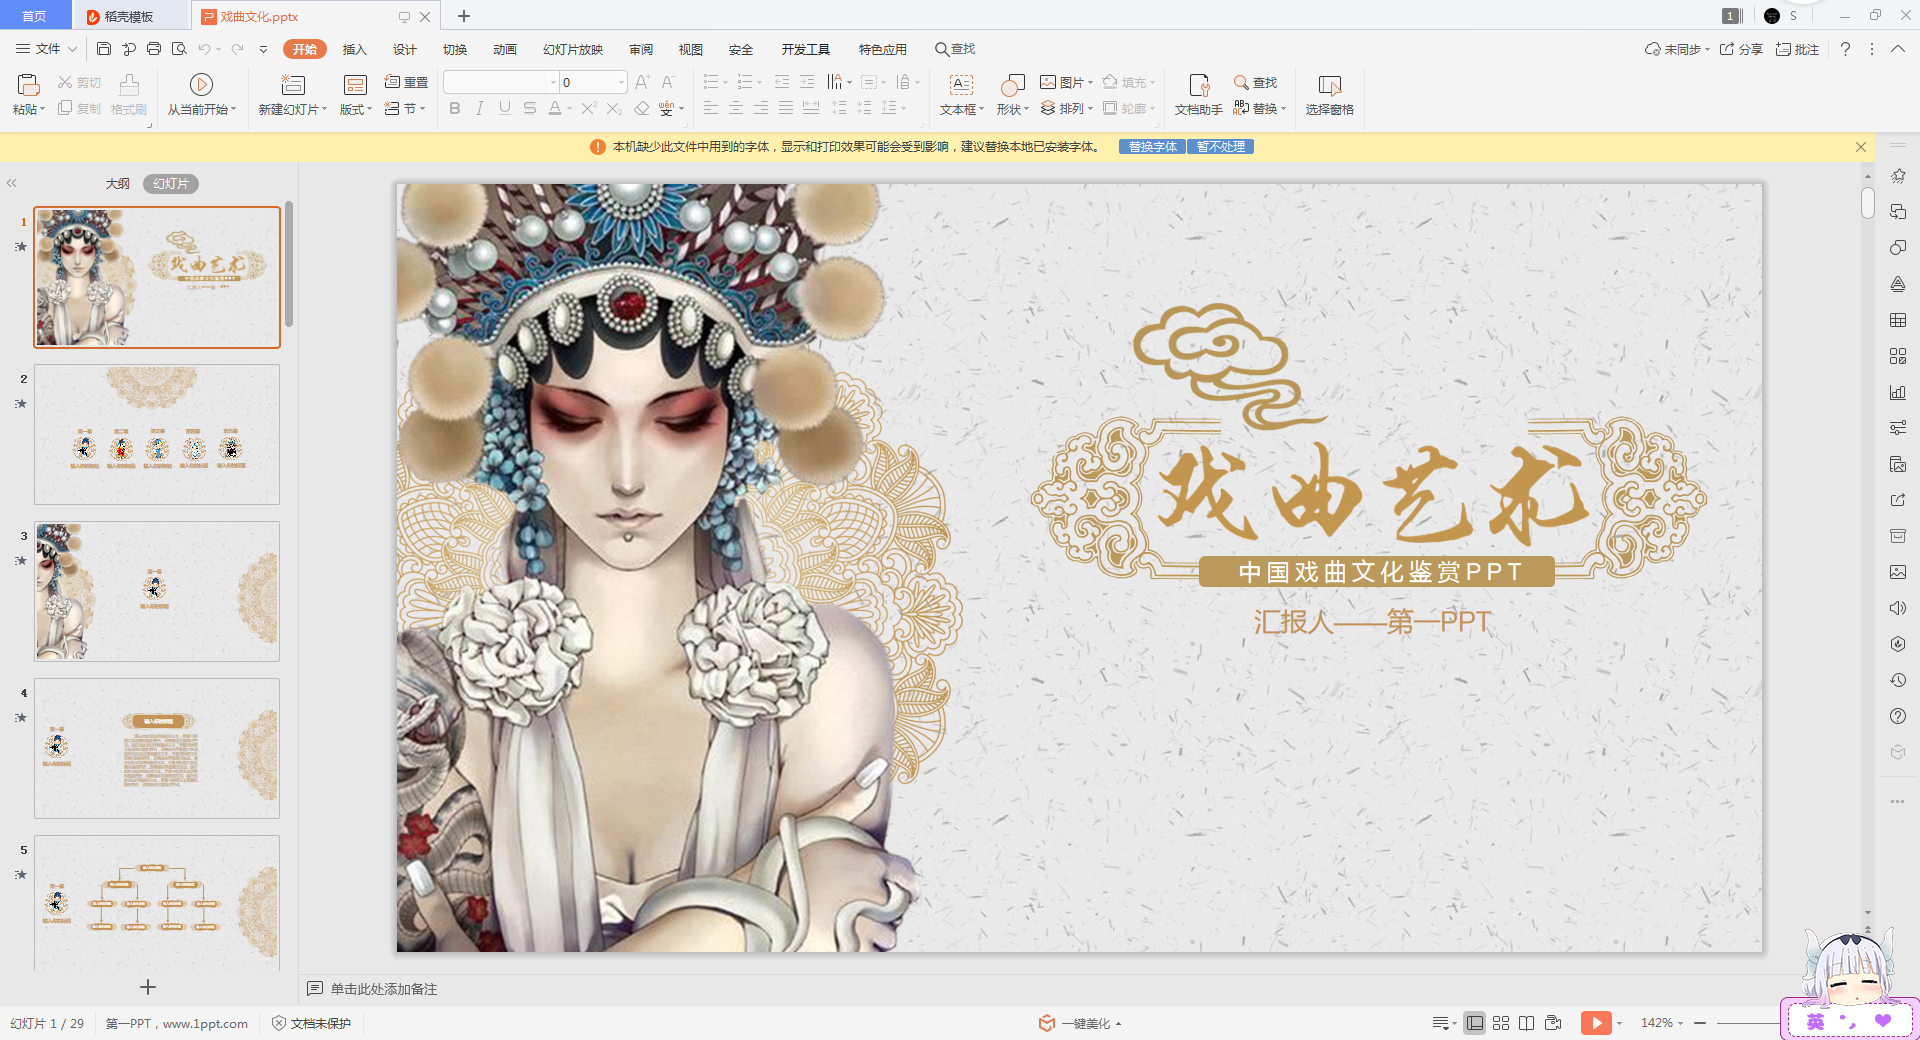Open the chart icon in right sidebar
The width and height of the screenshot is (1920, 1040).
tap(1898, 392)
